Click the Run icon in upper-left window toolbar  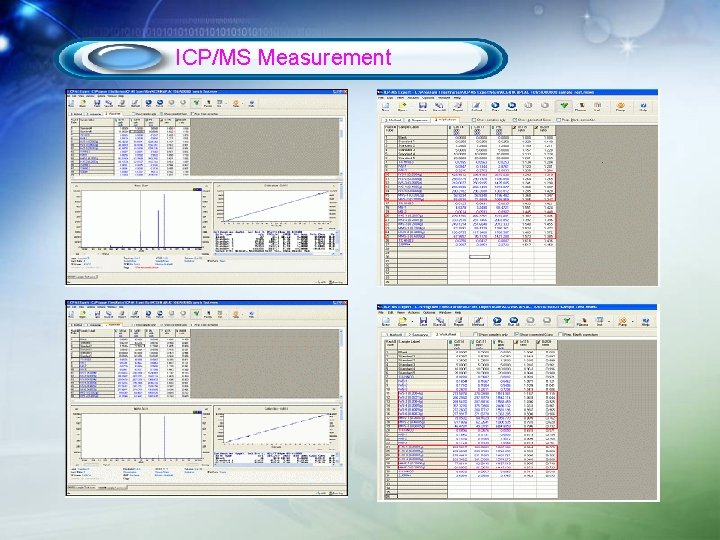(x=148, y=104)
